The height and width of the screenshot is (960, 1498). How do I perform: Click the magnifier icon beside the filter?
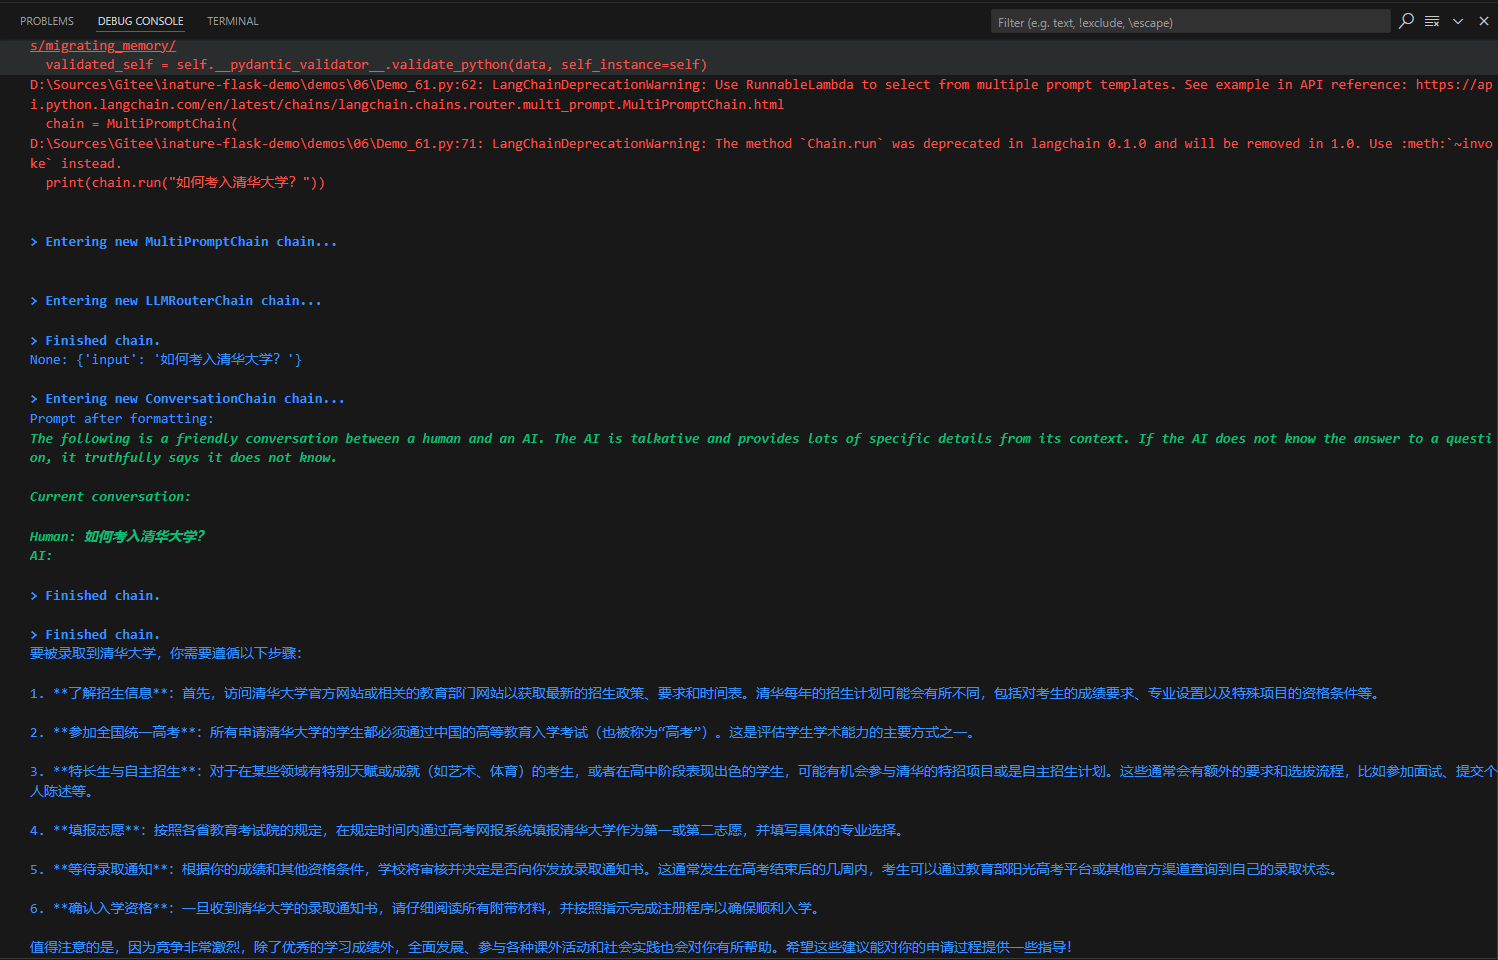click(1406, 21)
